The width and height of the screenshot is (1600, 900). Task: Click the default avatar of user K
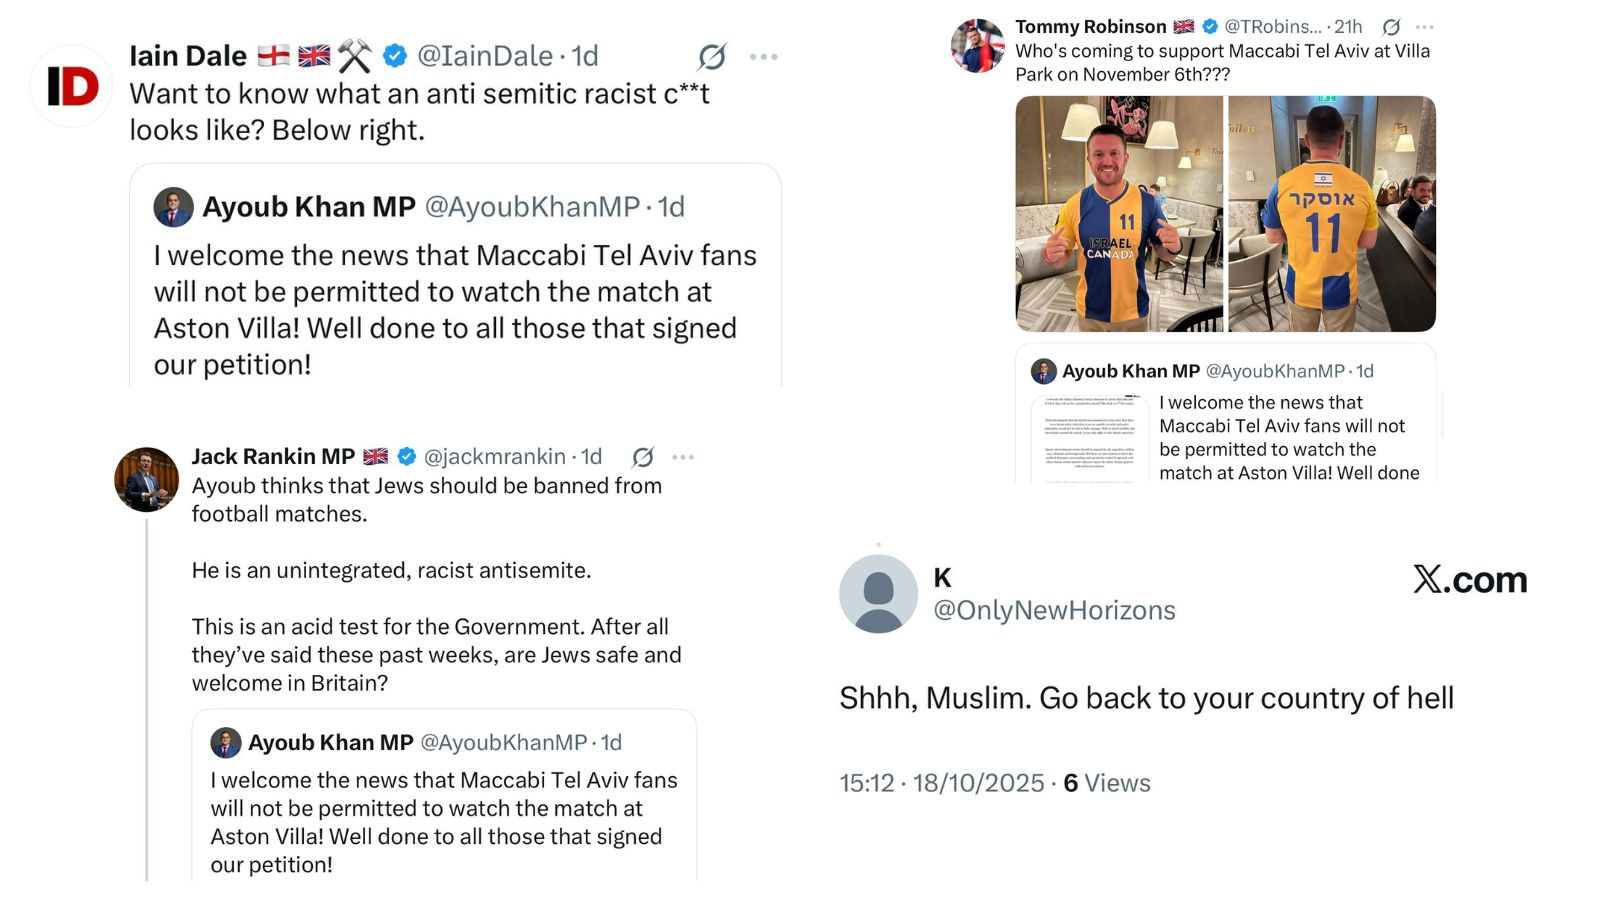[878, 594]
